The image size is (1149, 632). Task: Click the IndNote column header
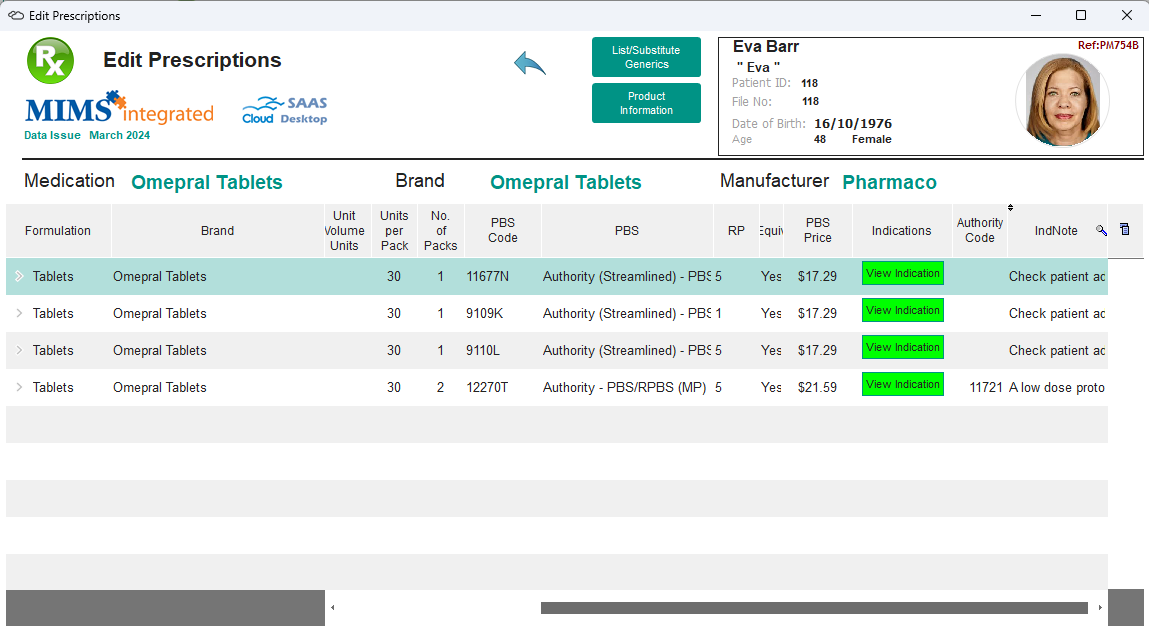coord(1056,231)
